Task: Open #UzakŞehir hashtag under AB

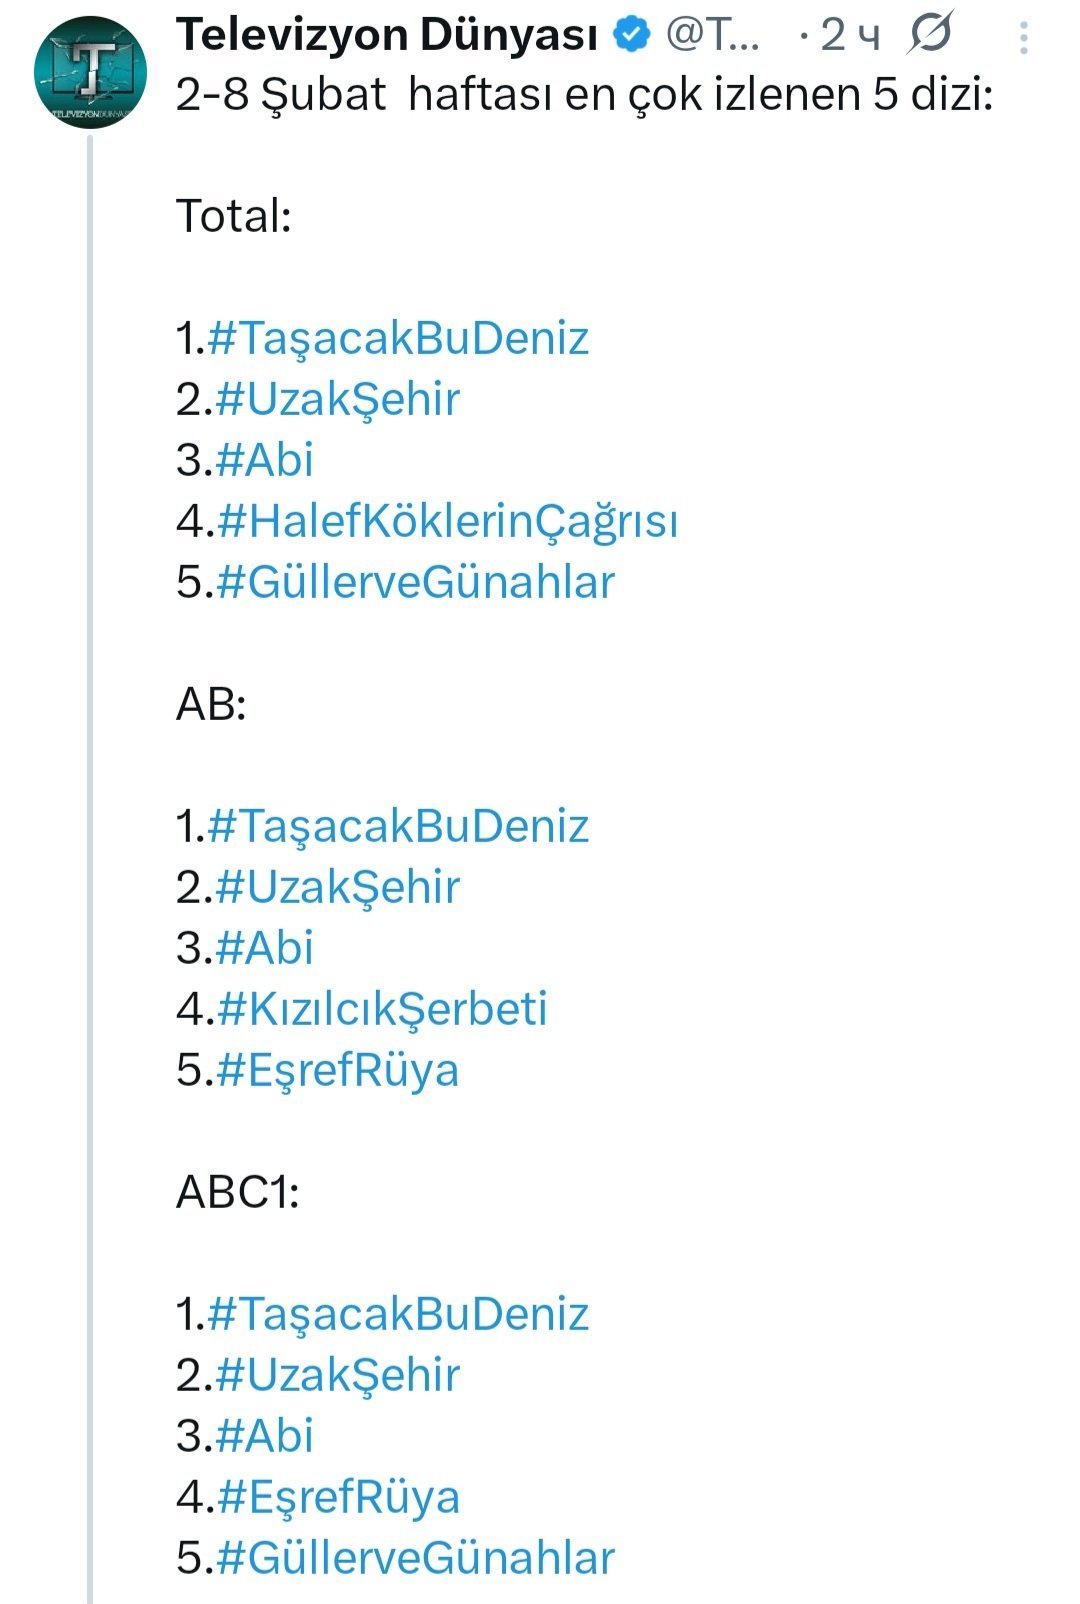Action: tap(337, 887)
